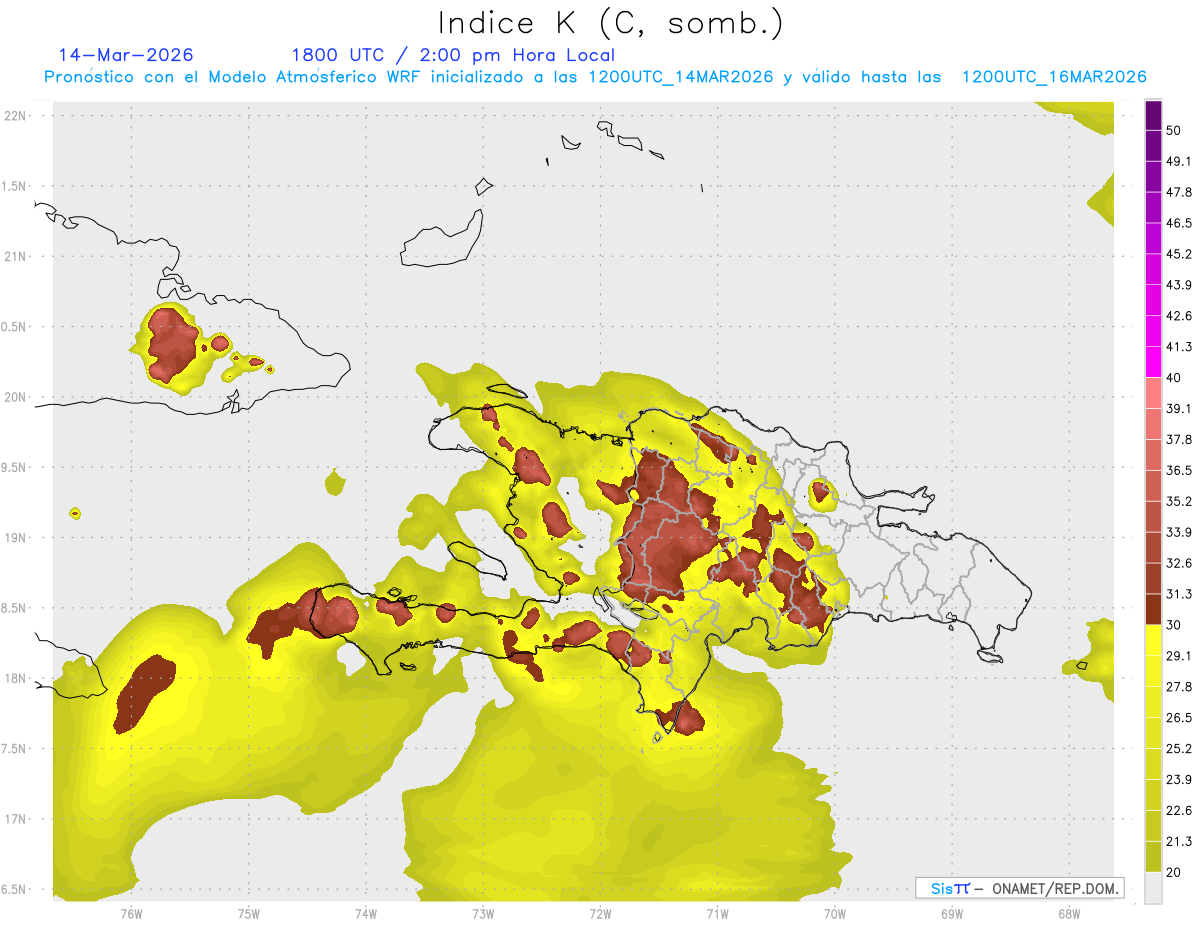Click the longitude axis label '75W'
The height and width of the screenshot is (927, 1200).
click(248, 913)
